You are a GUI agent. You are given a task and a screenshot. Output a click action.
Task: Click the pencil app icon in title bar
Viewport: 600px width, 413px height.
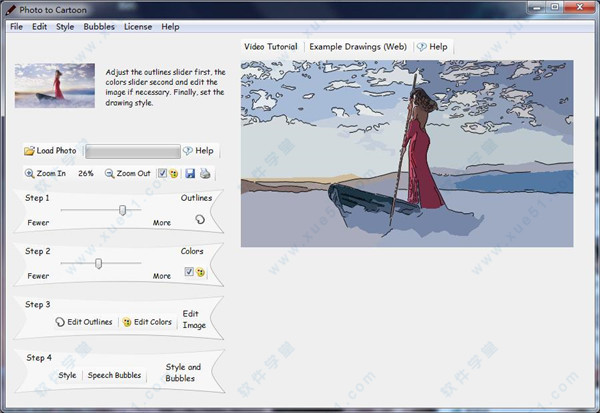click(11, 10)
